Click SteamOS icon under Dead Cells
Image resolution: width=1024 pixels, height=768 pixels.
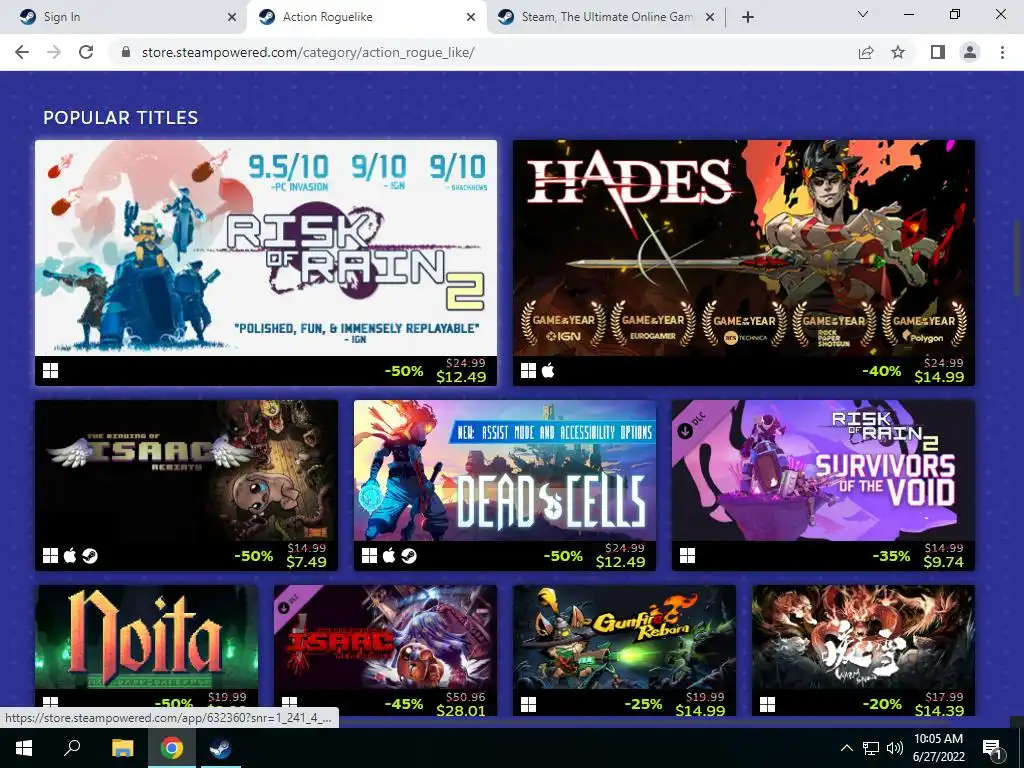pos(409,556)
